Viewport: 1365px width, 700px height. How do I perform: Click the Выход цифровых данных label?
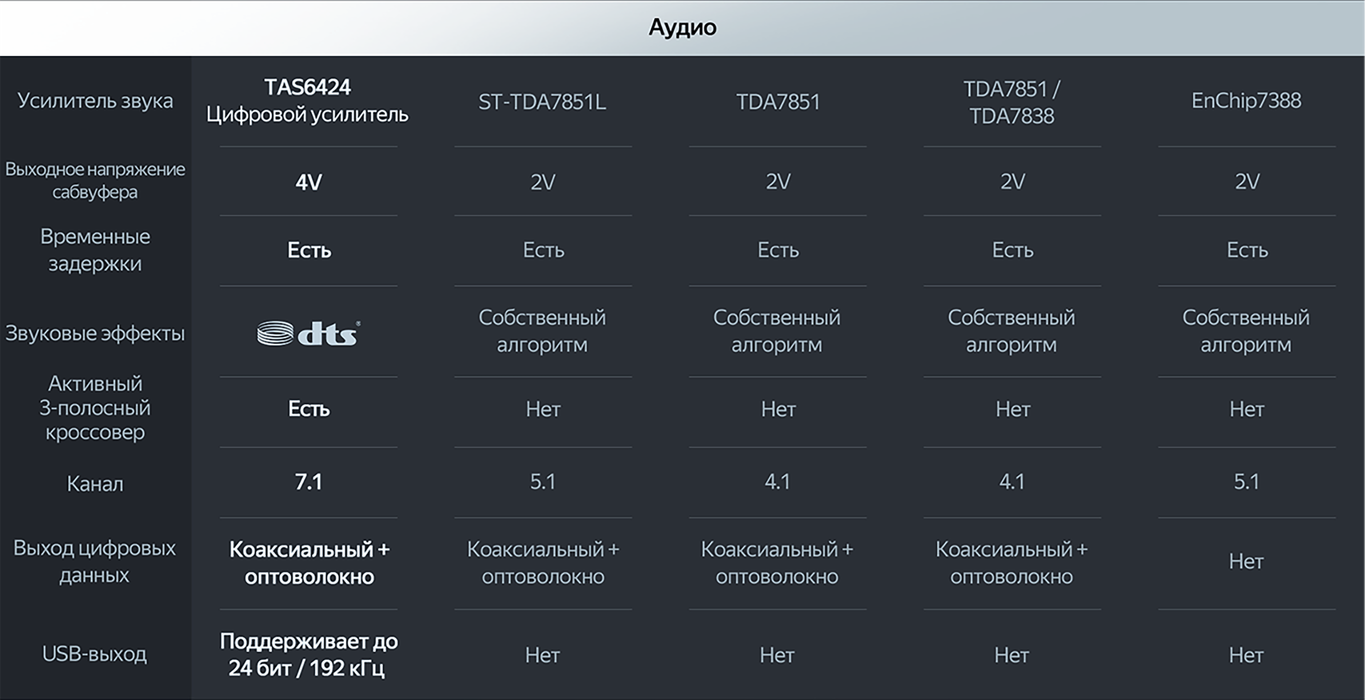[x=95, y=561]
